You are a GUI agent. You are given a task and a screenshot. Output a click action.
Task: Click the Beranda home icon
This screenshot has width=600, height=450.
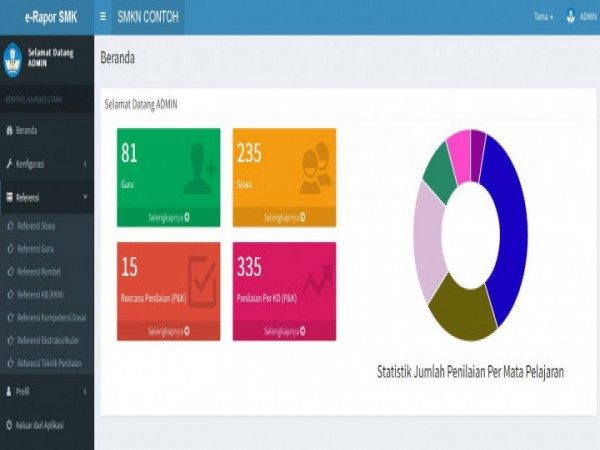tap(10, 130)
